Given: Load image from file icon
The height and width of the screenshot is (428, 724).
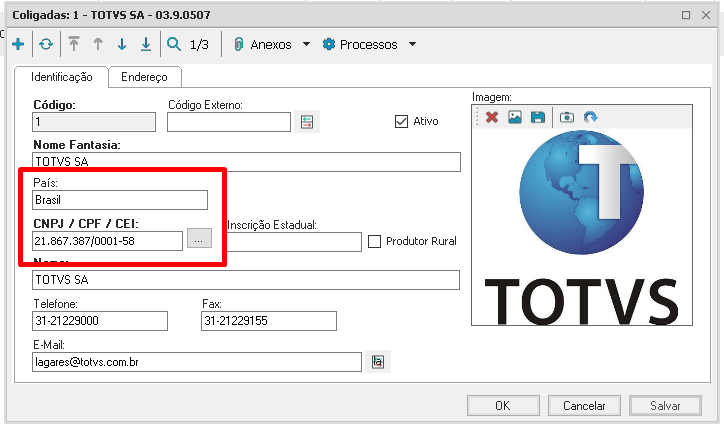Looking at the screenshot, I should 515,117.
